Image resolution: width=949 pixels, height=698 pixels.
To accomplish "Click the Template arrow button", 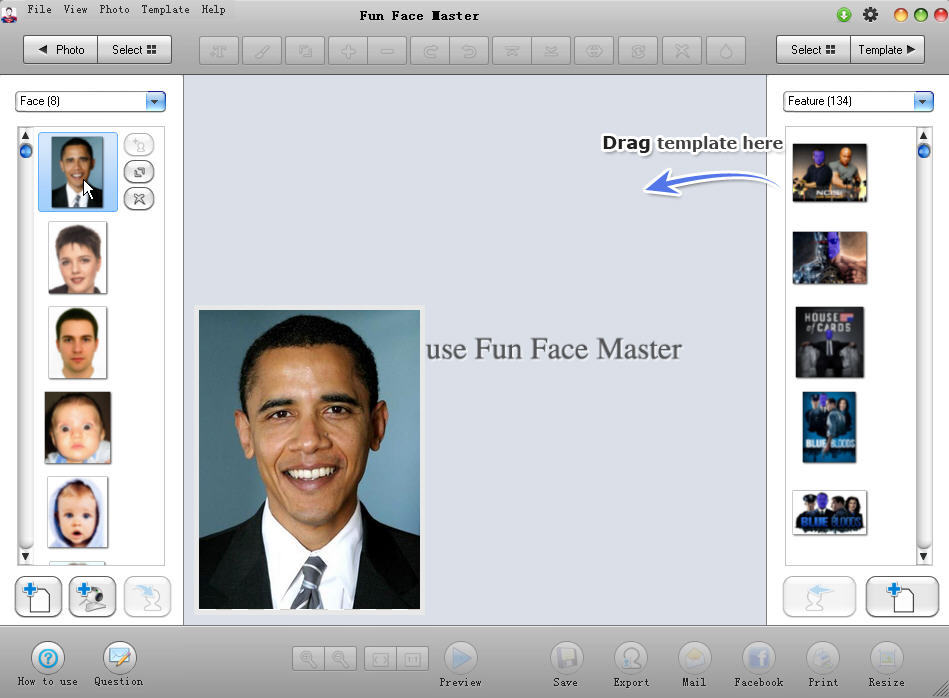I will click(887, 50).
